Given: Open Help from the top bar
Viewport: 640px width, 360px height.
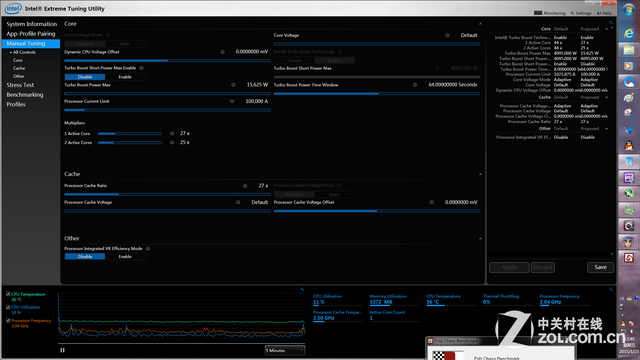Looking at the screenshot, I should click(x=604, y=13).
